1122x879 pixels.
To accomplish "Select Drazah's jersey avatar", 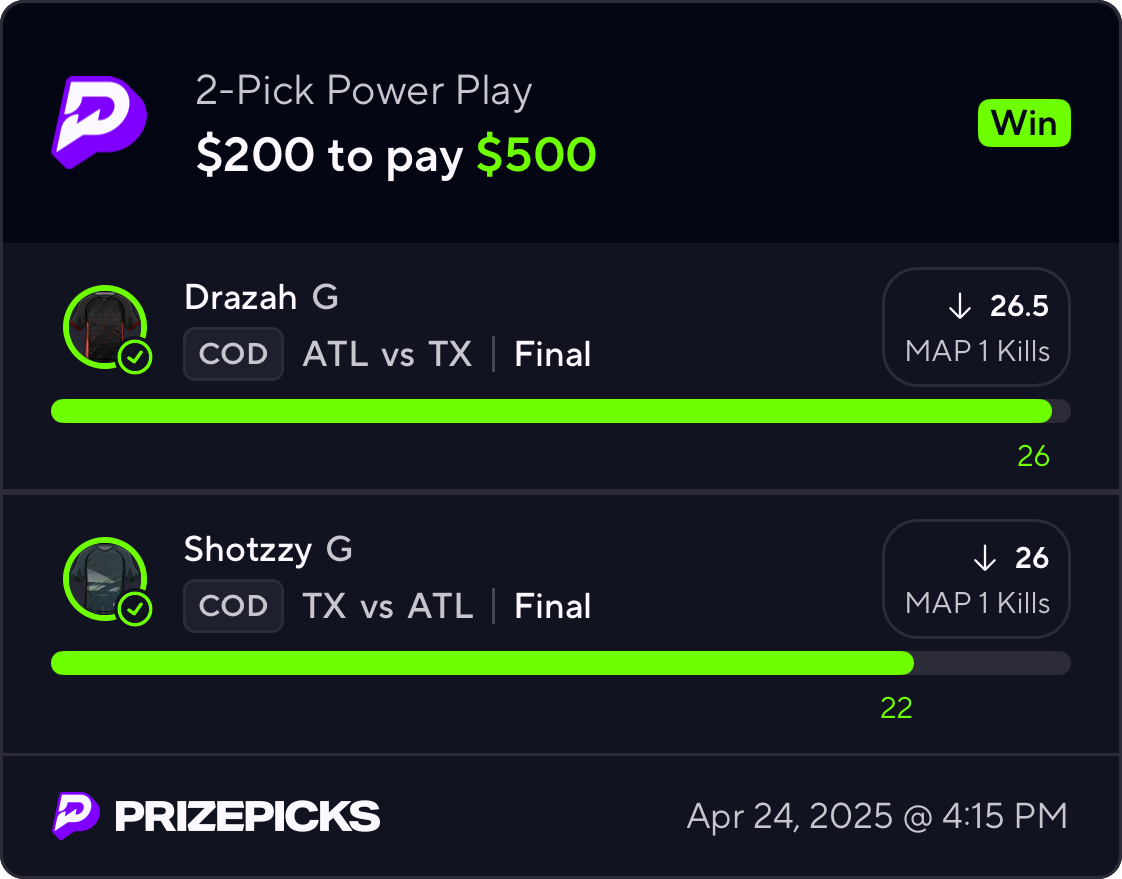I will click(105, 327).
